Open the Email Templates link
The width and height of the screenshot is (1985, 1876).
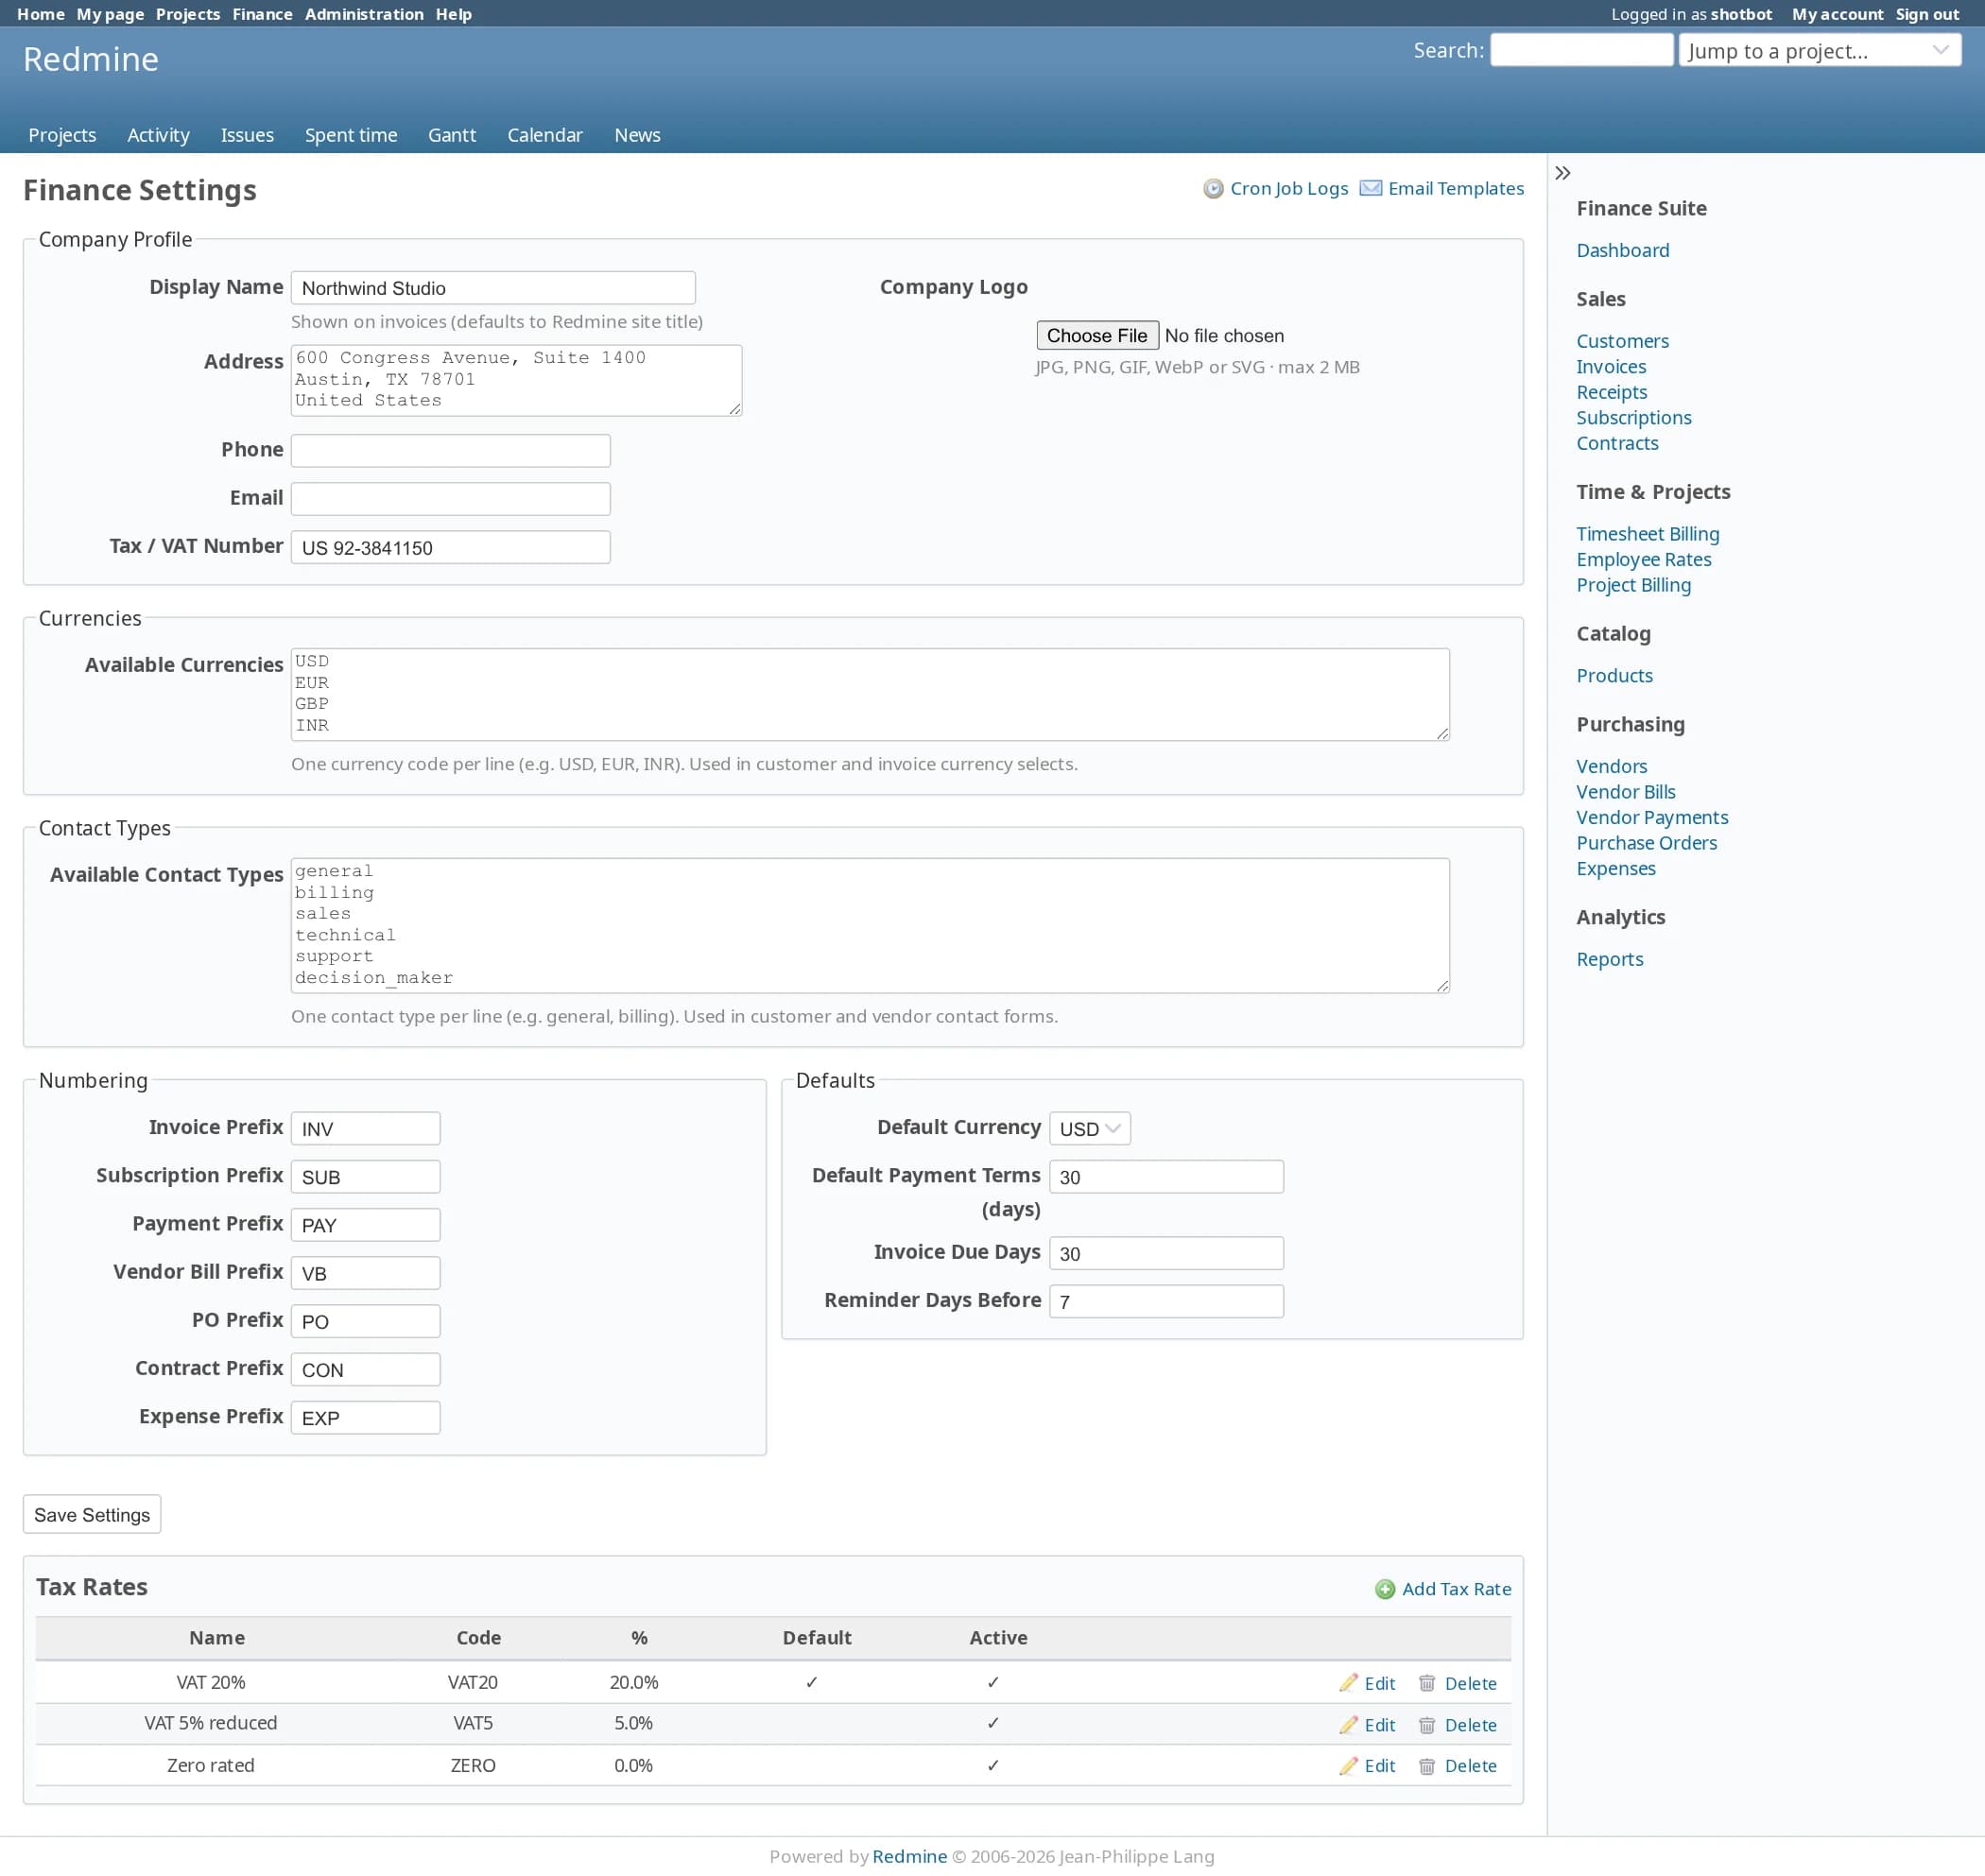pos(1456,189)
